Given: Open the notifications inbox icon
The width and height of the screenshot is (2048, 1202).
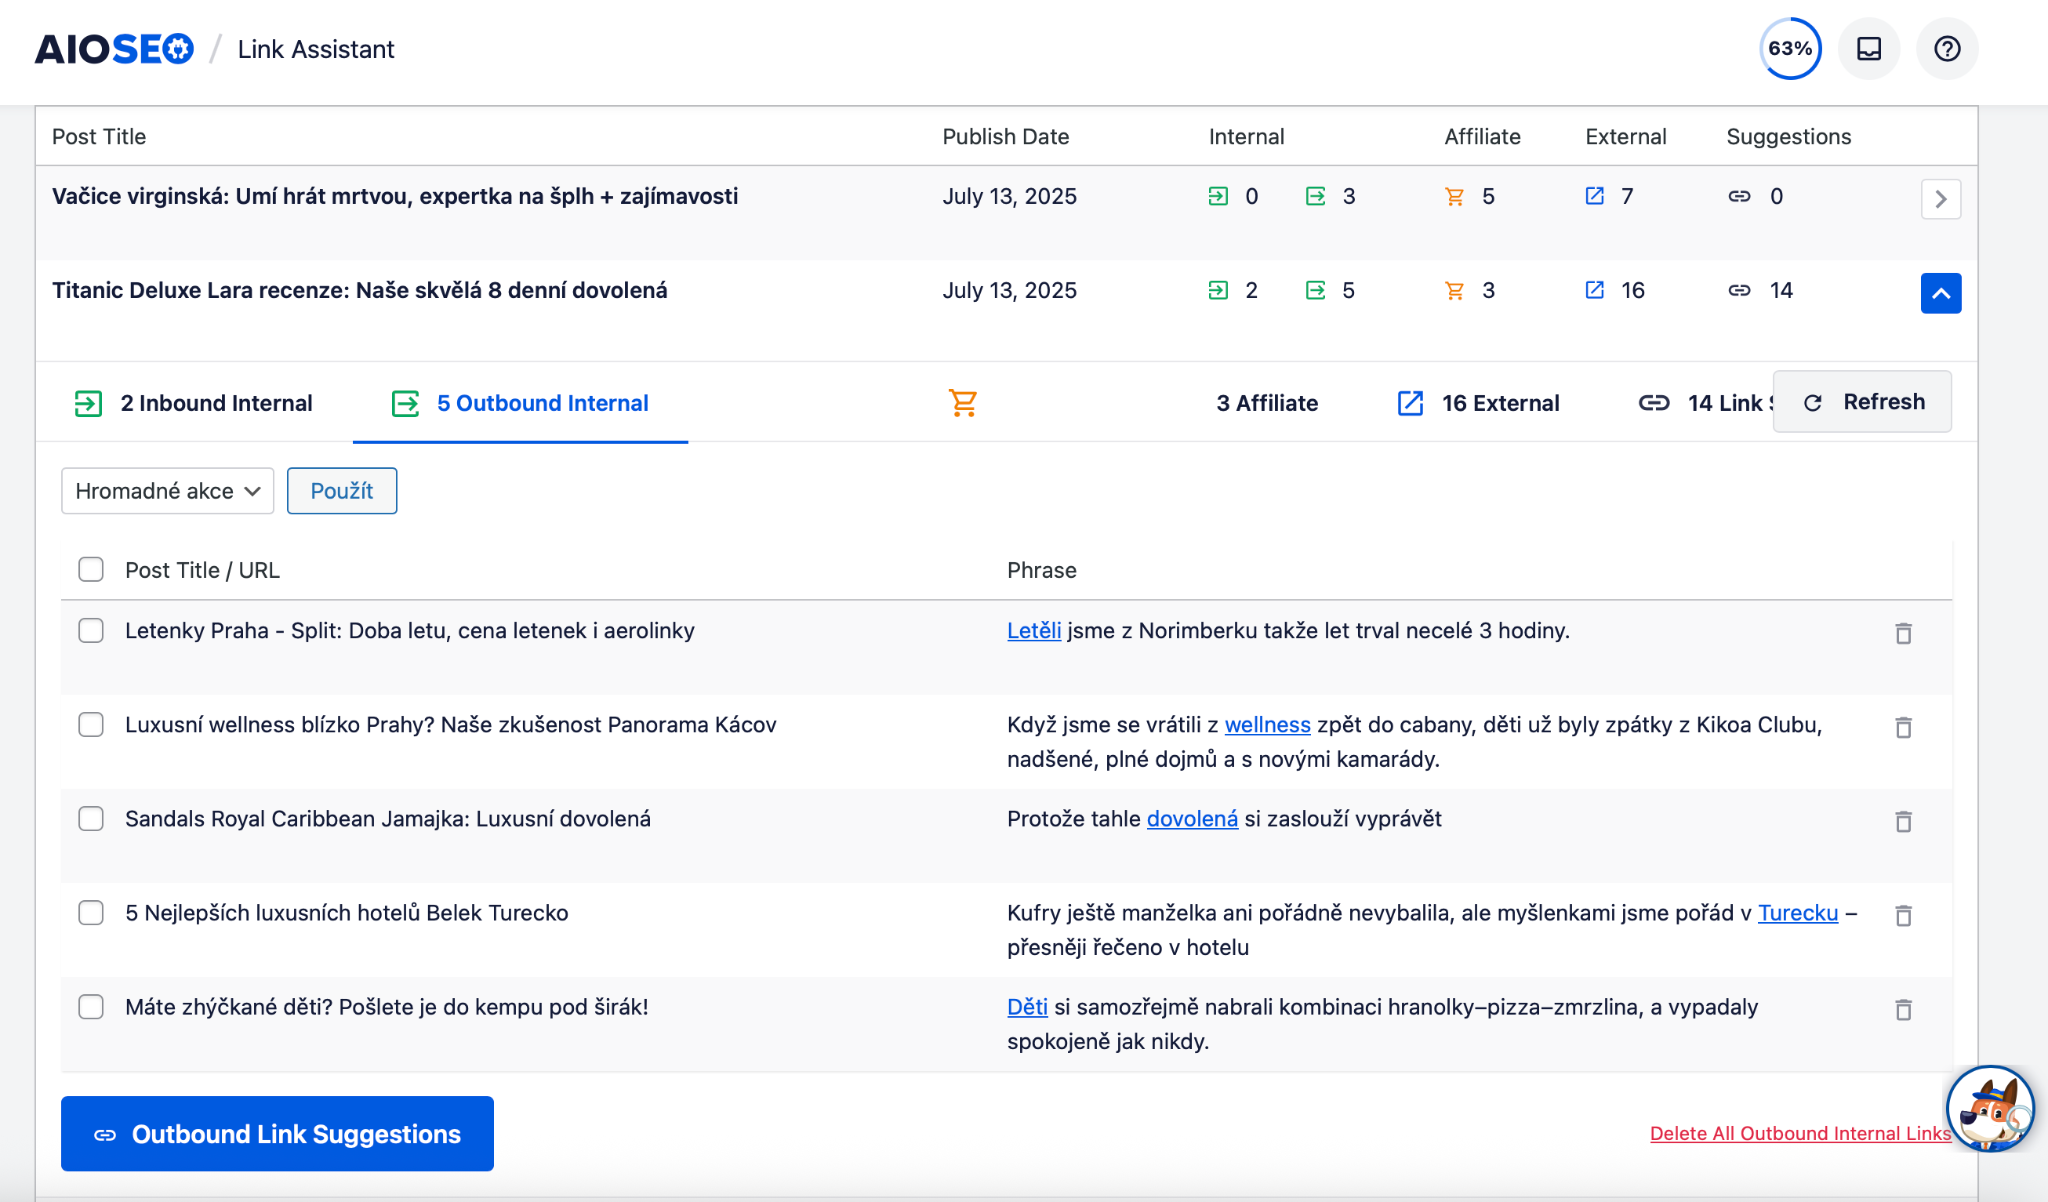Looking at the screenshot, I should click(1868, 49).
